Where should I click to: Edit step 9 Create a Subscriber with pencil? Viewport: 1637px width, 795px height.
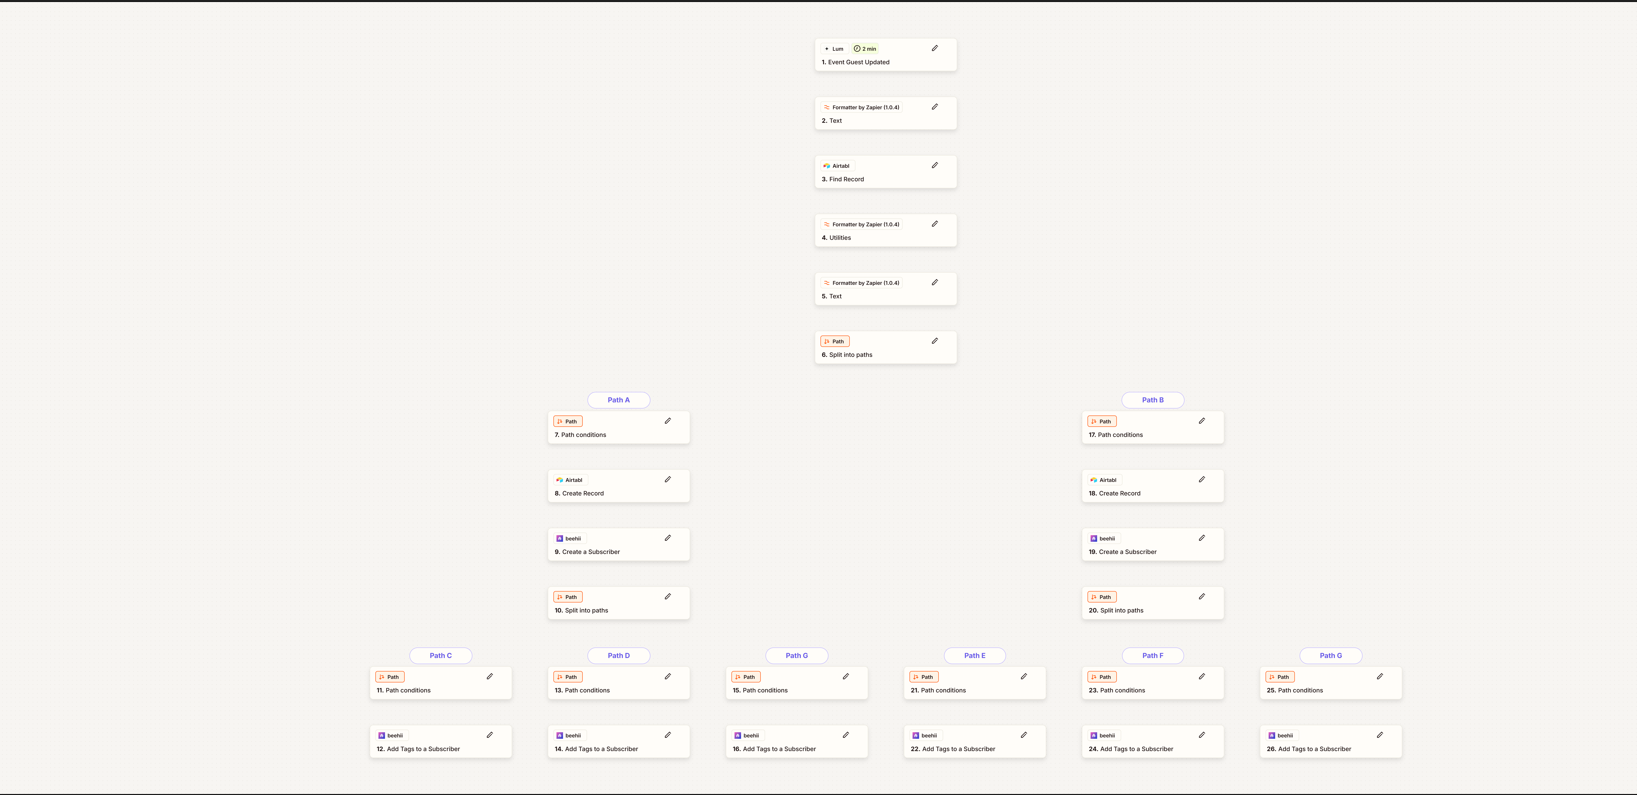pyautogui.click(x=668, y=538)
